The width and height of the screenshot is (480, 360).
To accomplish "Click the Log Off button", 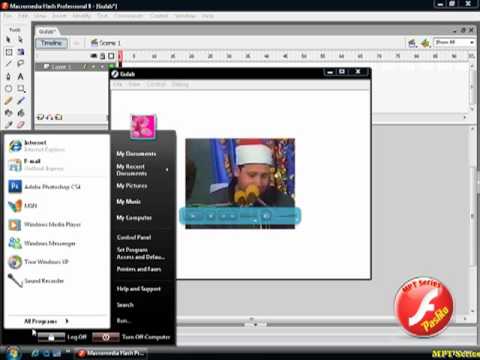I will pos(62,337).
